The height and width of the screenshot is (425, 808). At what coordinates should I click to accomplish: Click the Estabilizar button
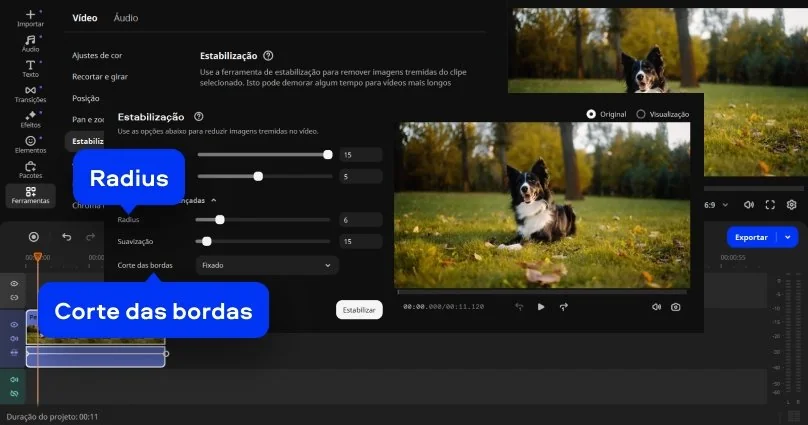pyautogui.click(x=359, y=310)
